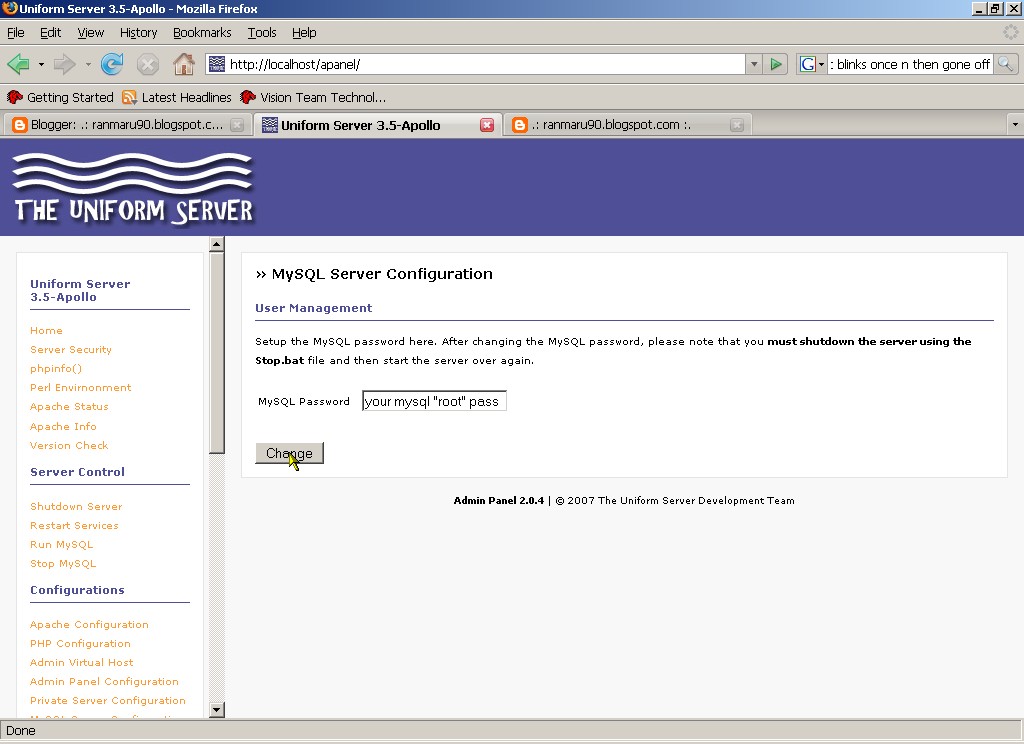The width and height of the screenshot is (1024, 744).
Task: Open the list all tabs dropdown
Action: [1014, 124]
